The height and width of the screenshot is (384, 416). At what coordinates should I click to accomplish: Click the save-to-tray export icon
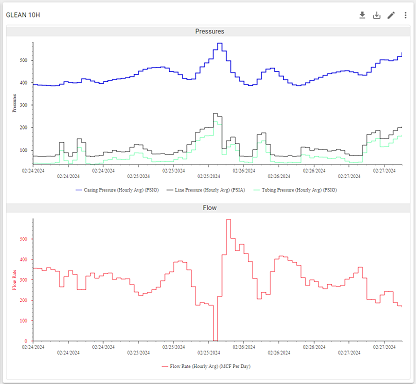(x=377, y=15)
